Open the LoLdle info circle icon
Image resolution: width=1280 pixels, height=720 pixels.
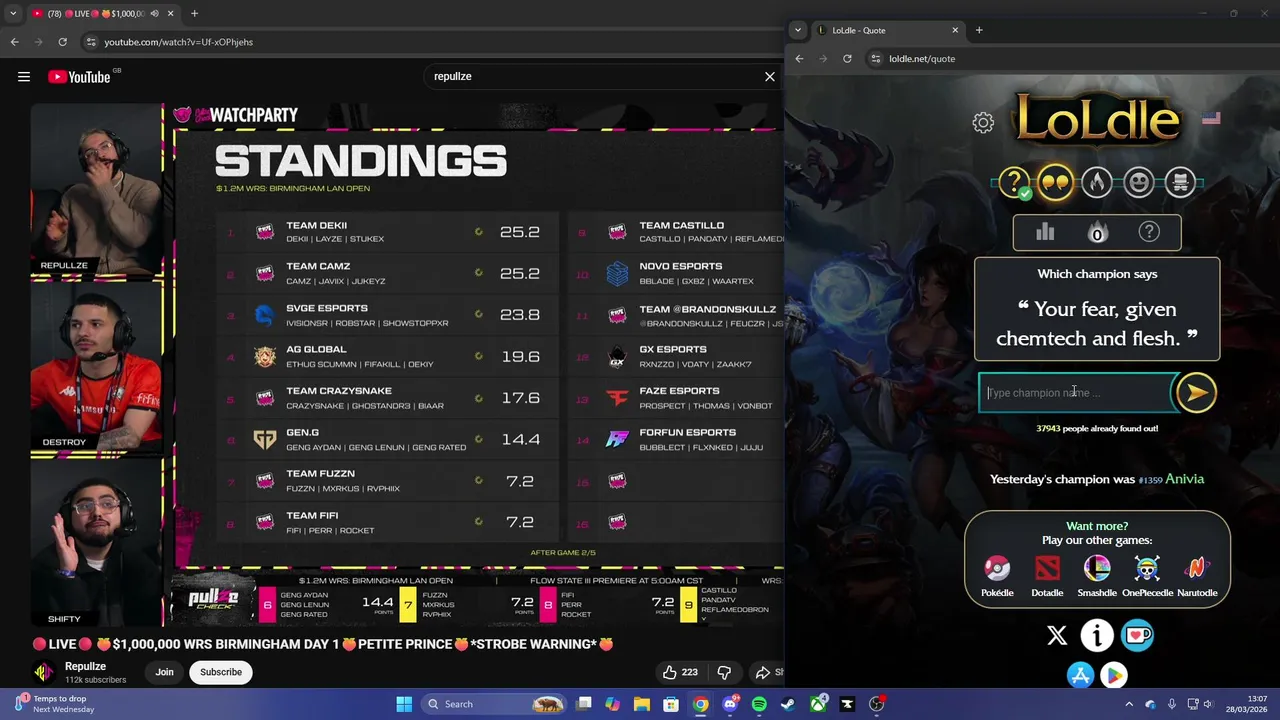(1097, 635)
